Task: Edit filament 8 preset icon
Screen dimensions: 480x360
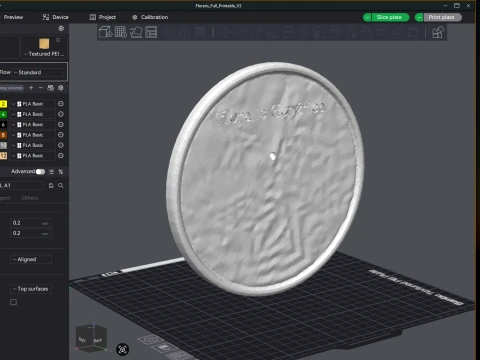Action: tap(61, 135)
